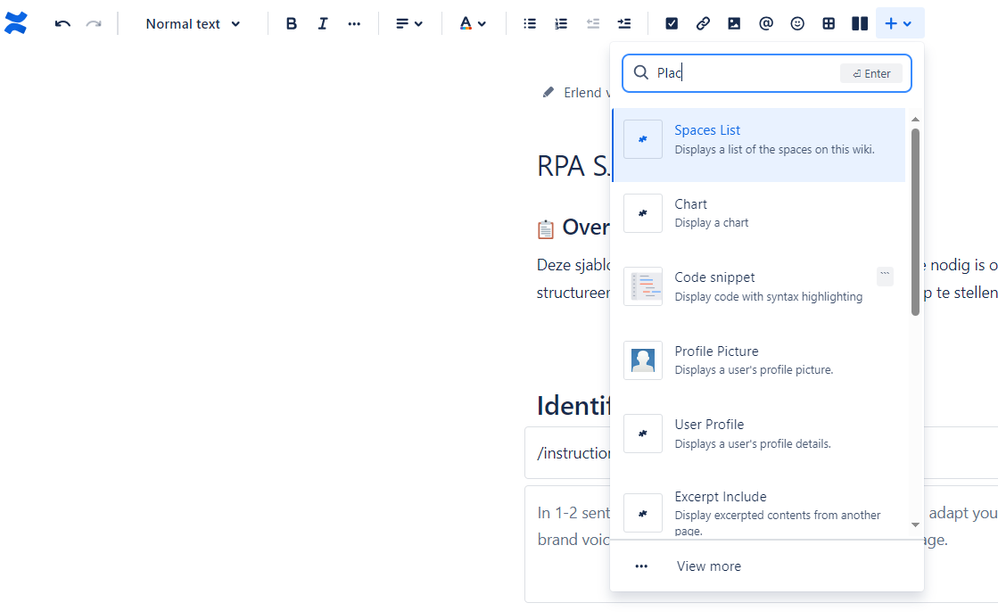This screenshot has width=998, height=612.
Task: Insert a table
Action: click(828, 24)
